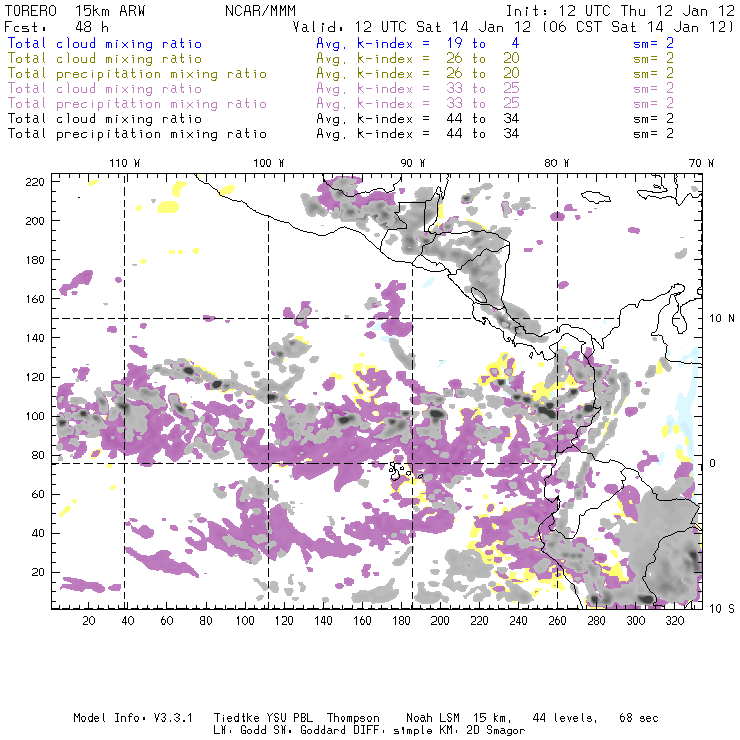Click the black "Total precipitation mixing ratio" legend line
The image size is (740, 740).
(x=137, y=134)
